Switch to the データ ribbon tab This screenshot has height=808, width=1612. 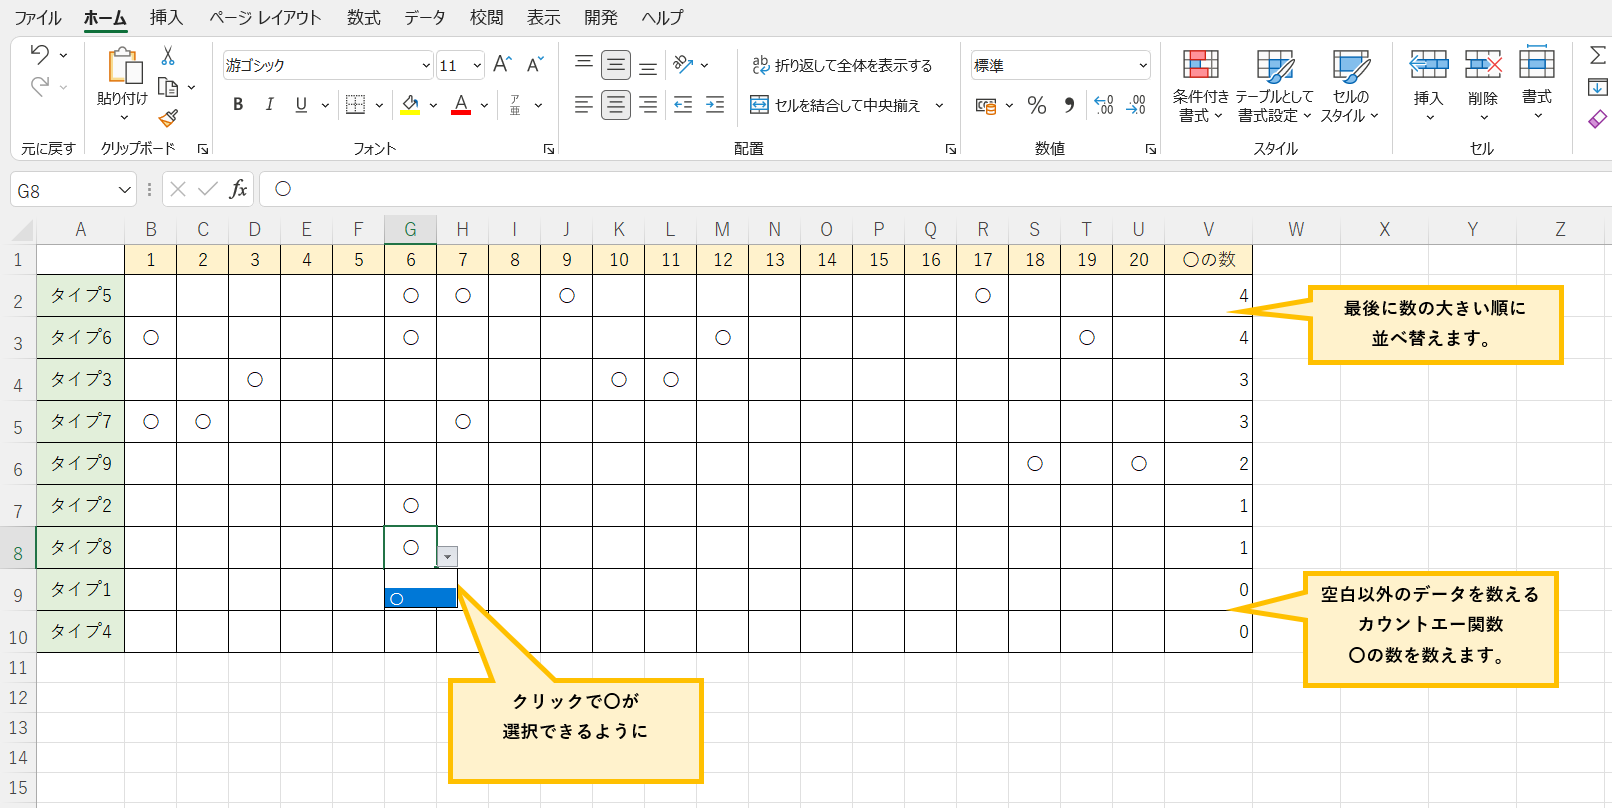click(425, 18)
